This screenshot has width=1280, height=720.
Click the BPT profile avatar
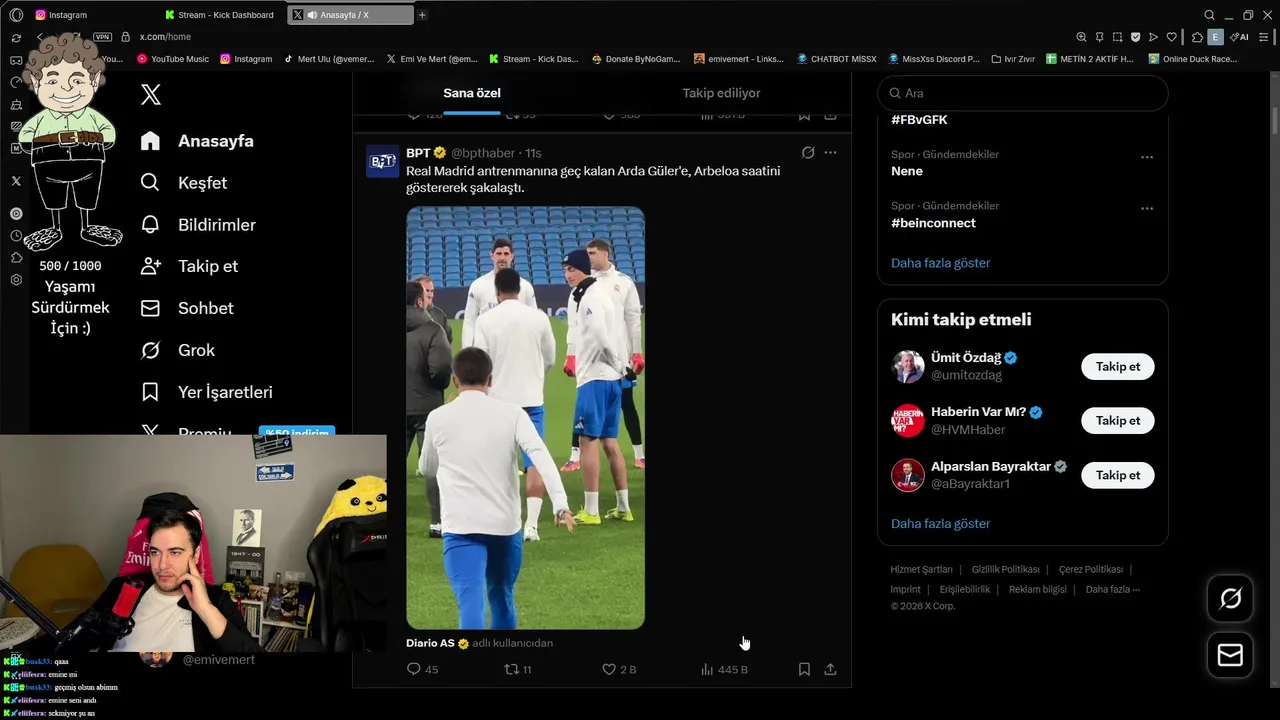click(x=382, y=161)
